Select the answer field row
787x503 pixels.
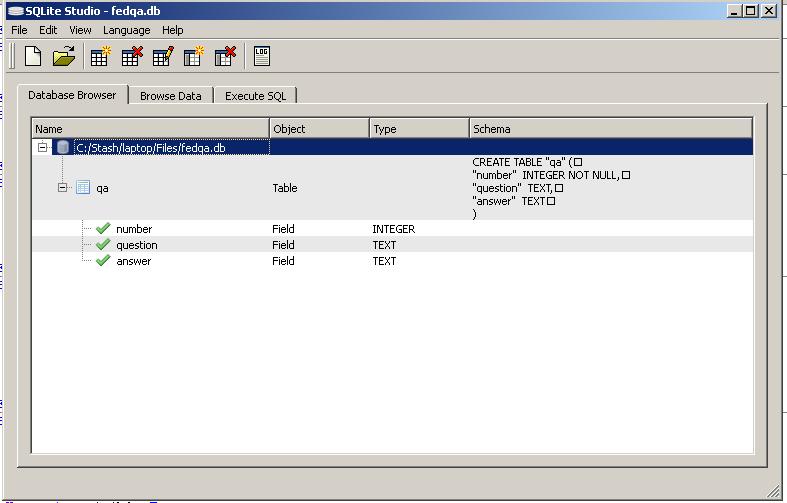[x=392, y=261]
